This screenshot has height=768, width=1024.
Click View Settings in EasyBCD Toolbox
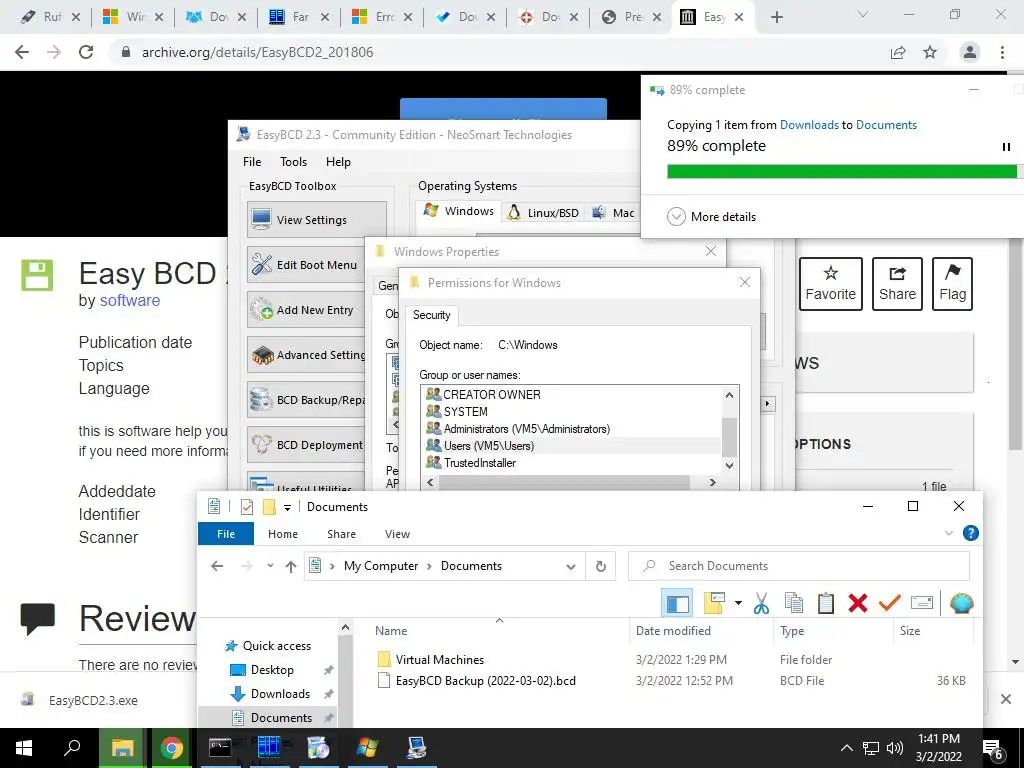(x=317, y=219)
